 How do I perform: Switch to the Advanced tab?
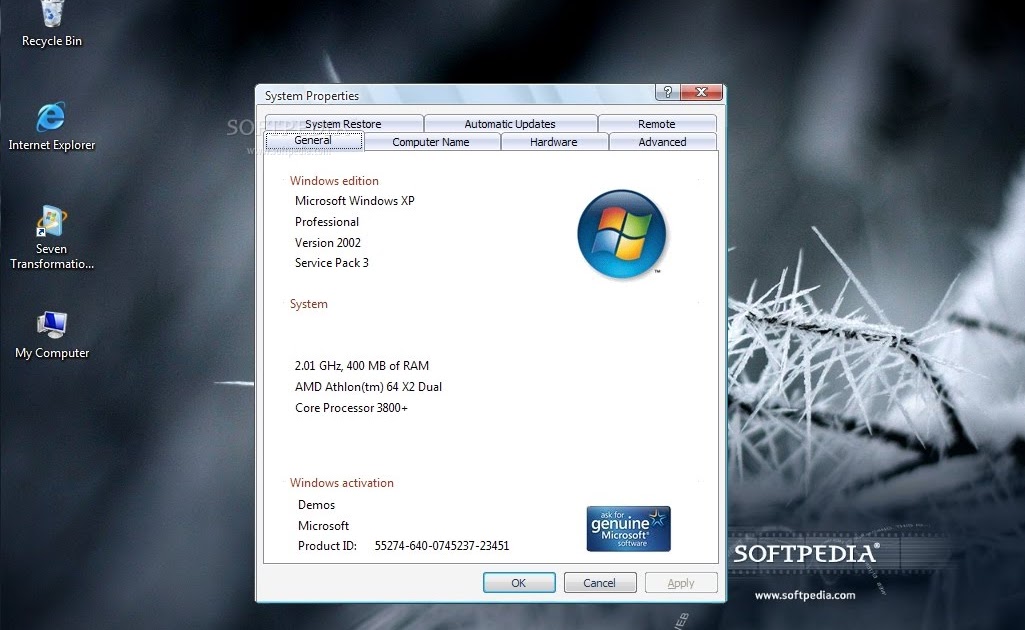click(663, 142)
